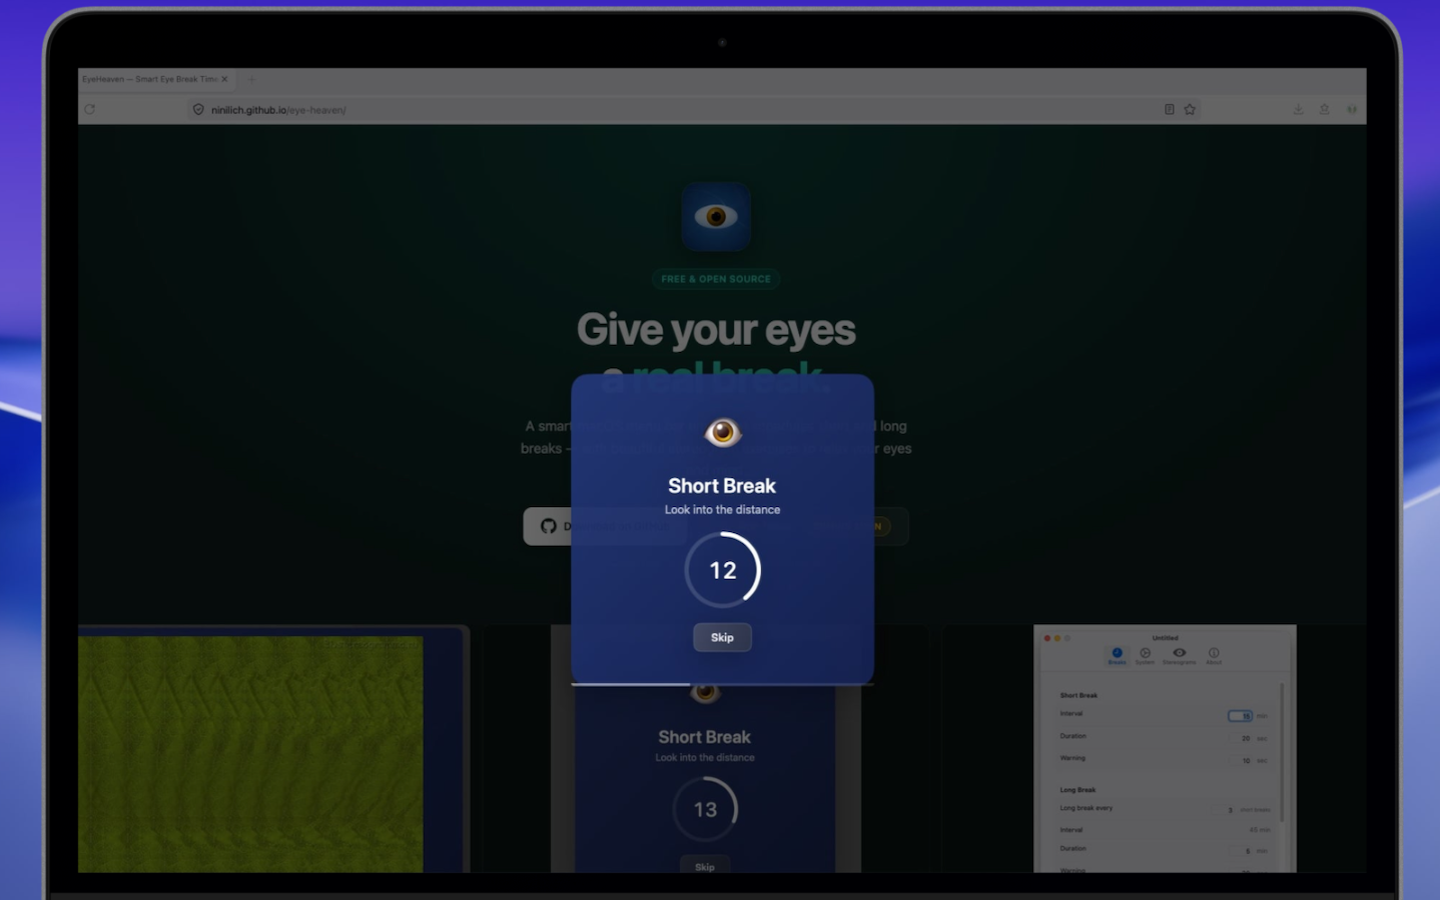
Task: Click 'Look into the distance' in the overlay
Action: pos(722,509)
